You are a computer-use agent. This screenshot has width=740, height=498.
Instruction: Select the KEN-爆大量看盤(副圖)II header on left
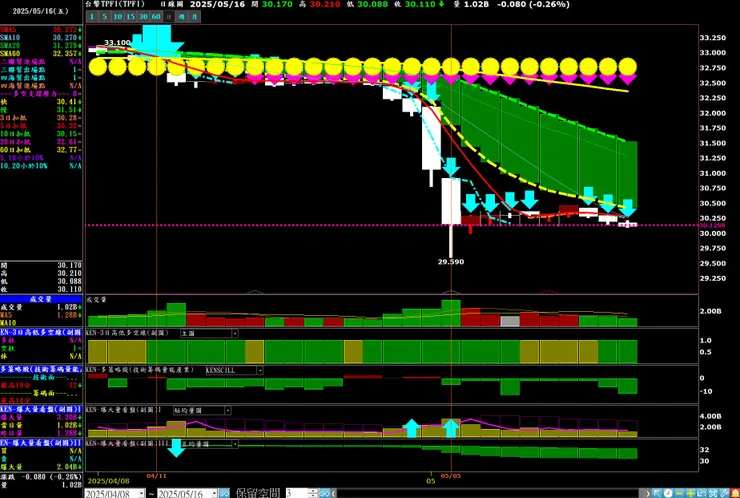coord(42,443)
